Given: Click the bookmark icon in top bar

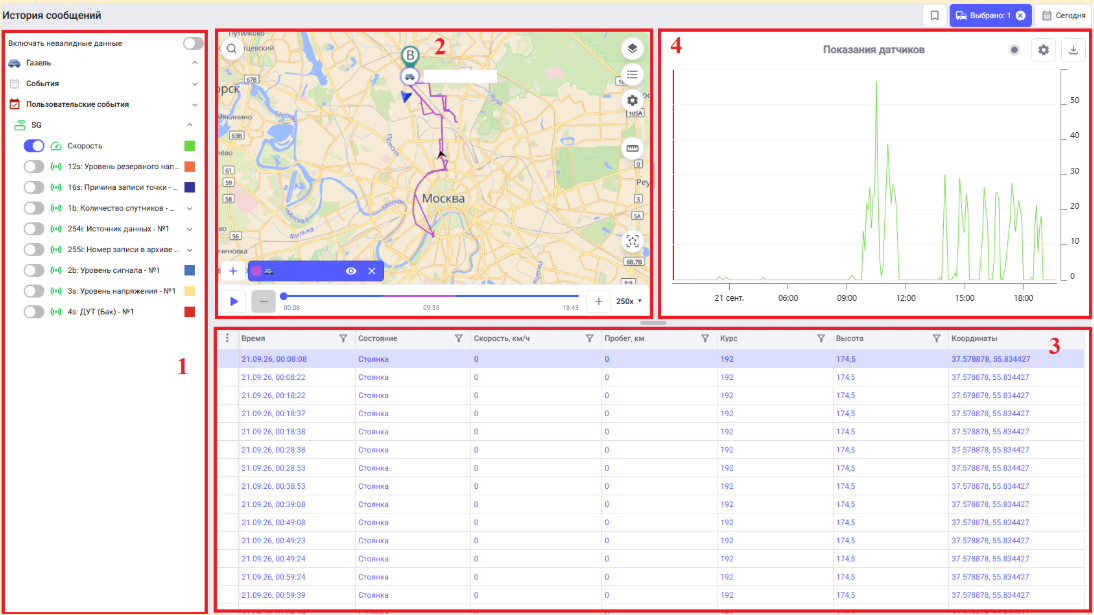Looking at the screenshot, I should (x=934, y=15).
